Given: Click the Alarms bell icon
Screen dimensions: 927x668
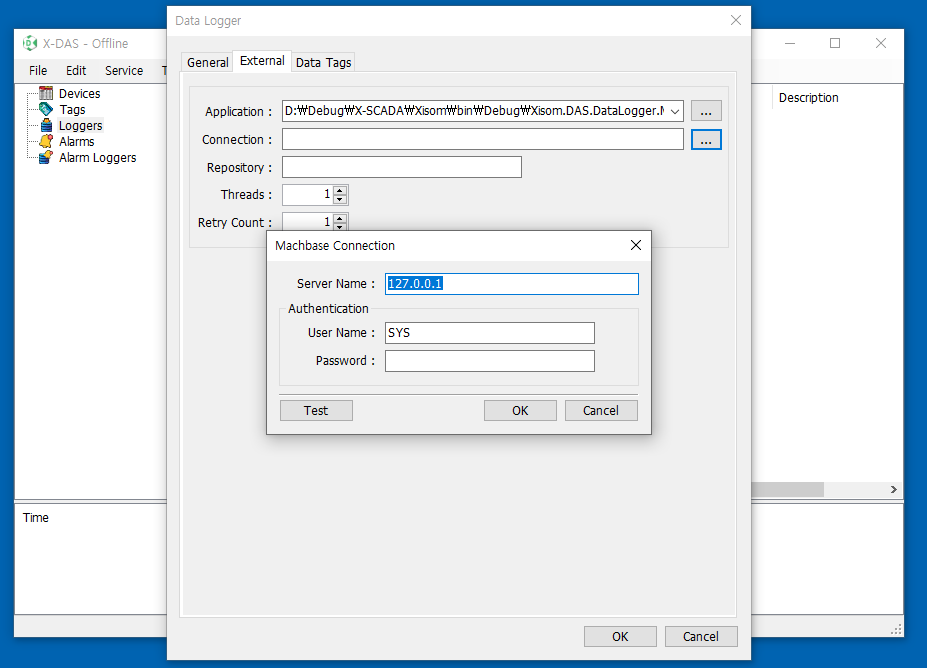Looking at the screenshot, I should pos(46,141).
